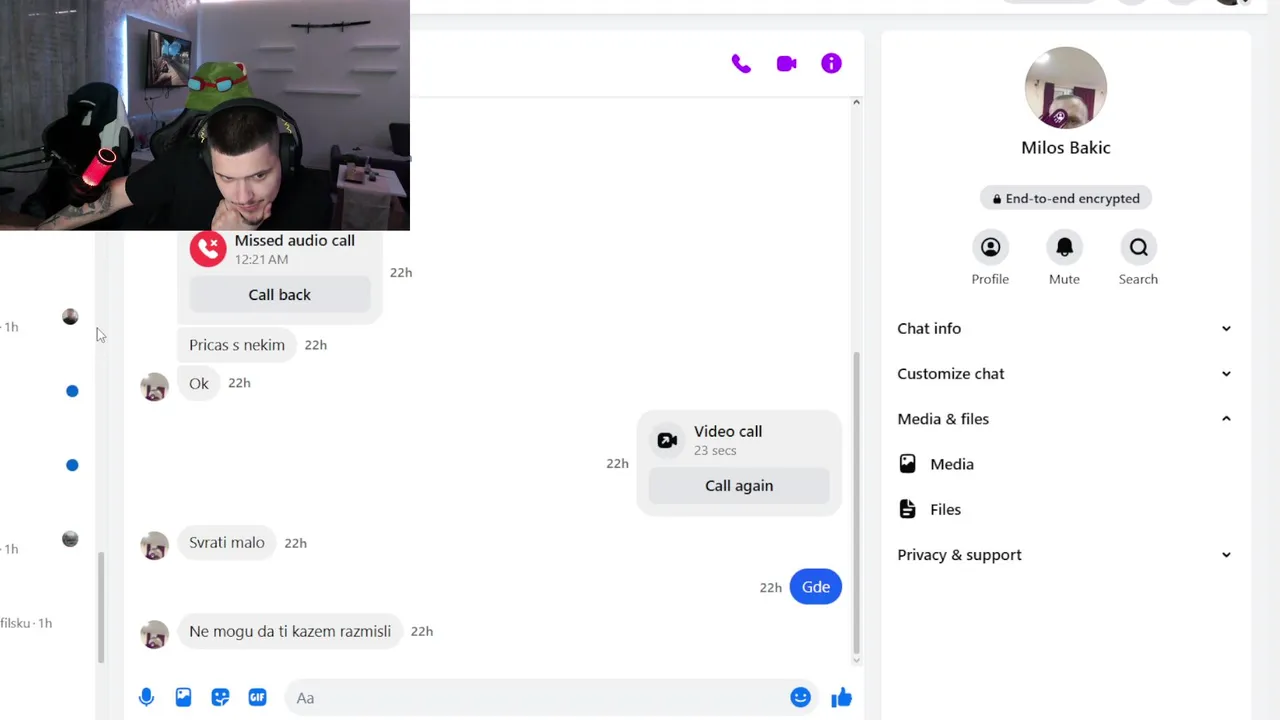Select the Ne mogu da ti kazem razmisli message
Viewport: 1280px width, 720px height.
pos(290,632)
